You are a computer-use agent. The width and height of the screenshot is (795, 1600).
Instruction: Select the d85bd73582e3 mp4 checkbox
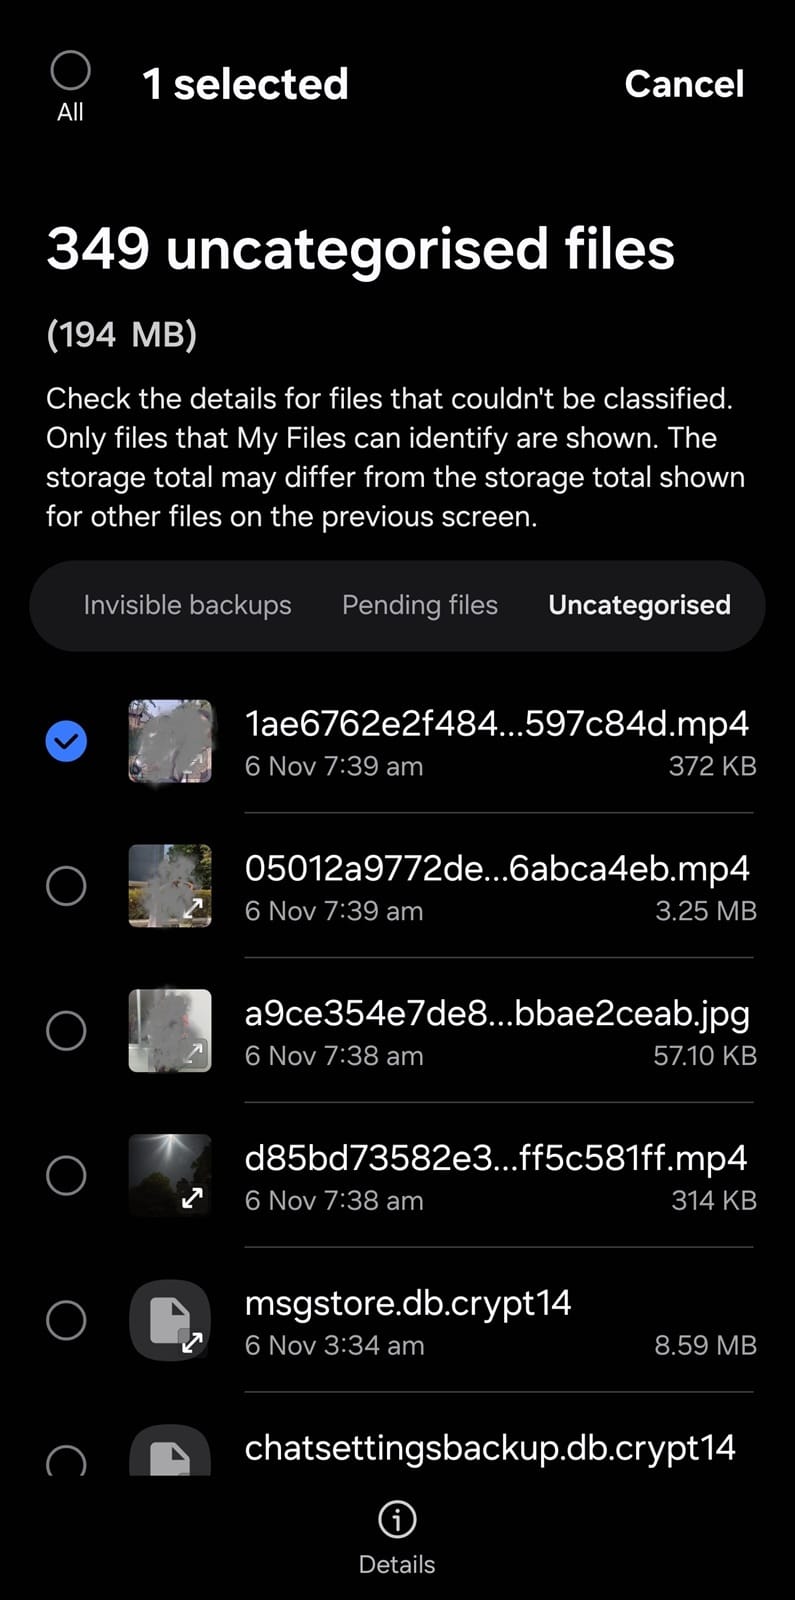coord(66,1176)
